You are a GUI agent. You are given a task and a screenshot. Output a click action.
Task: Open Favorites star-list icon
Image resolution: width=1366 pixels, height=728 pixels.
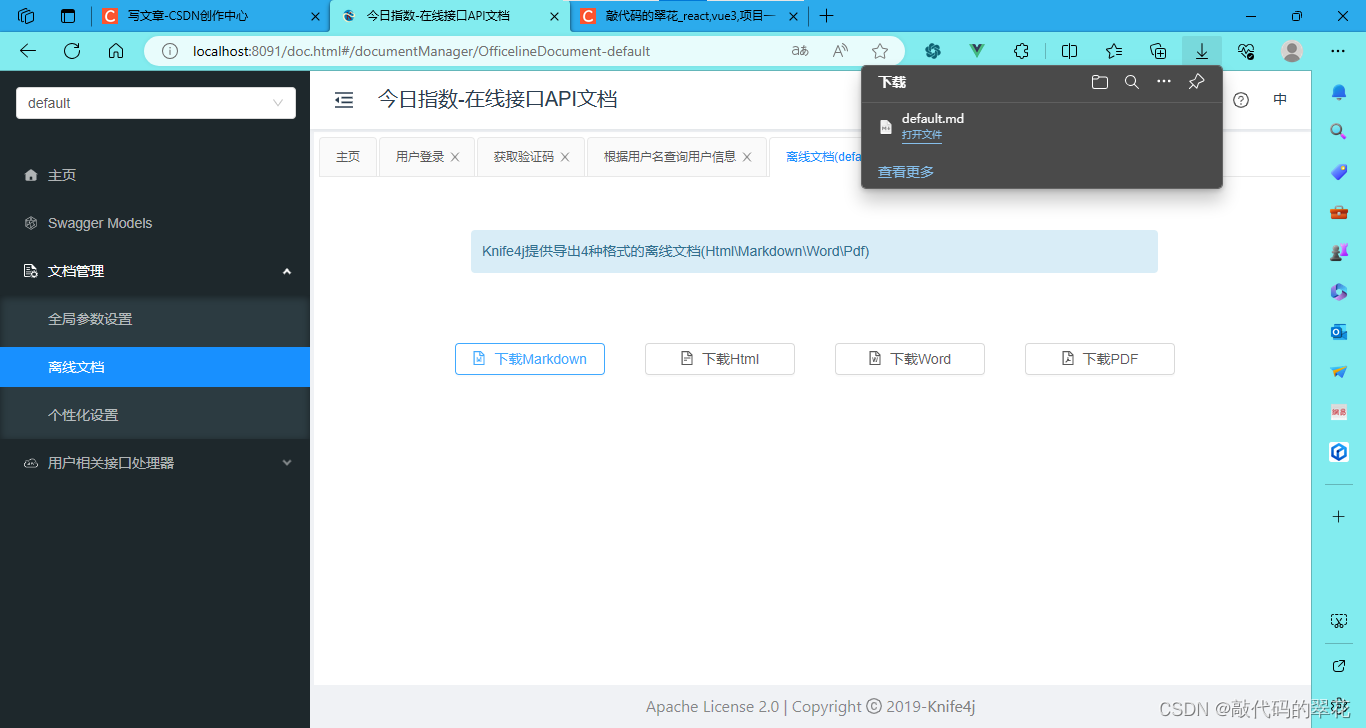pos(1114,51)
